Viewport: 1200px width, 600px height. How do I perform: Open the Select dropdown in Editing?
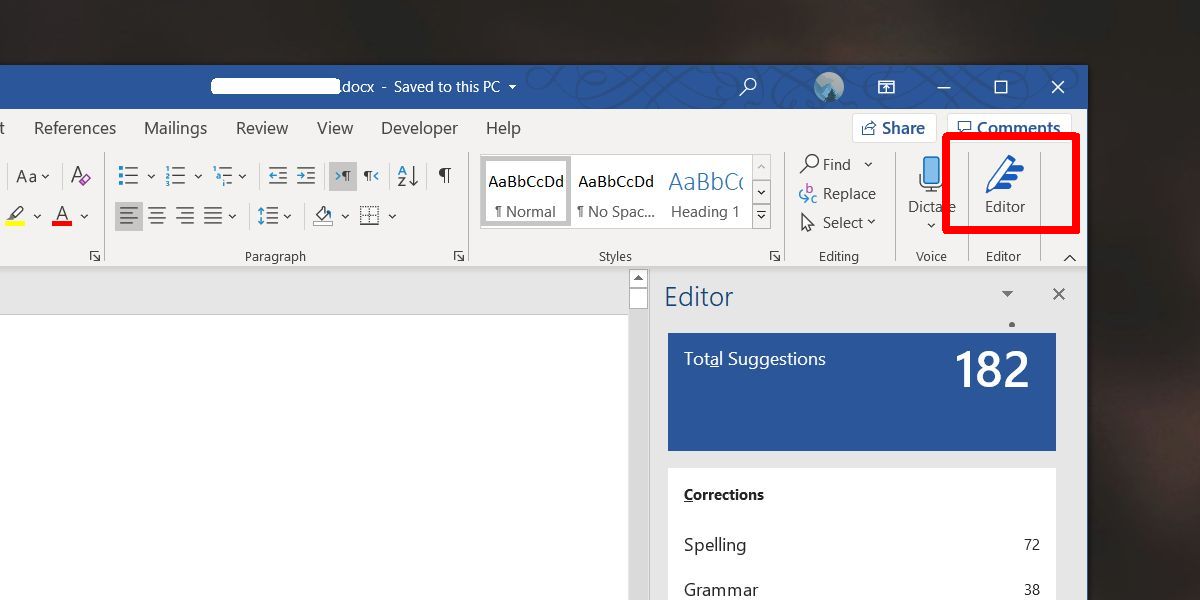coord(838,222)
